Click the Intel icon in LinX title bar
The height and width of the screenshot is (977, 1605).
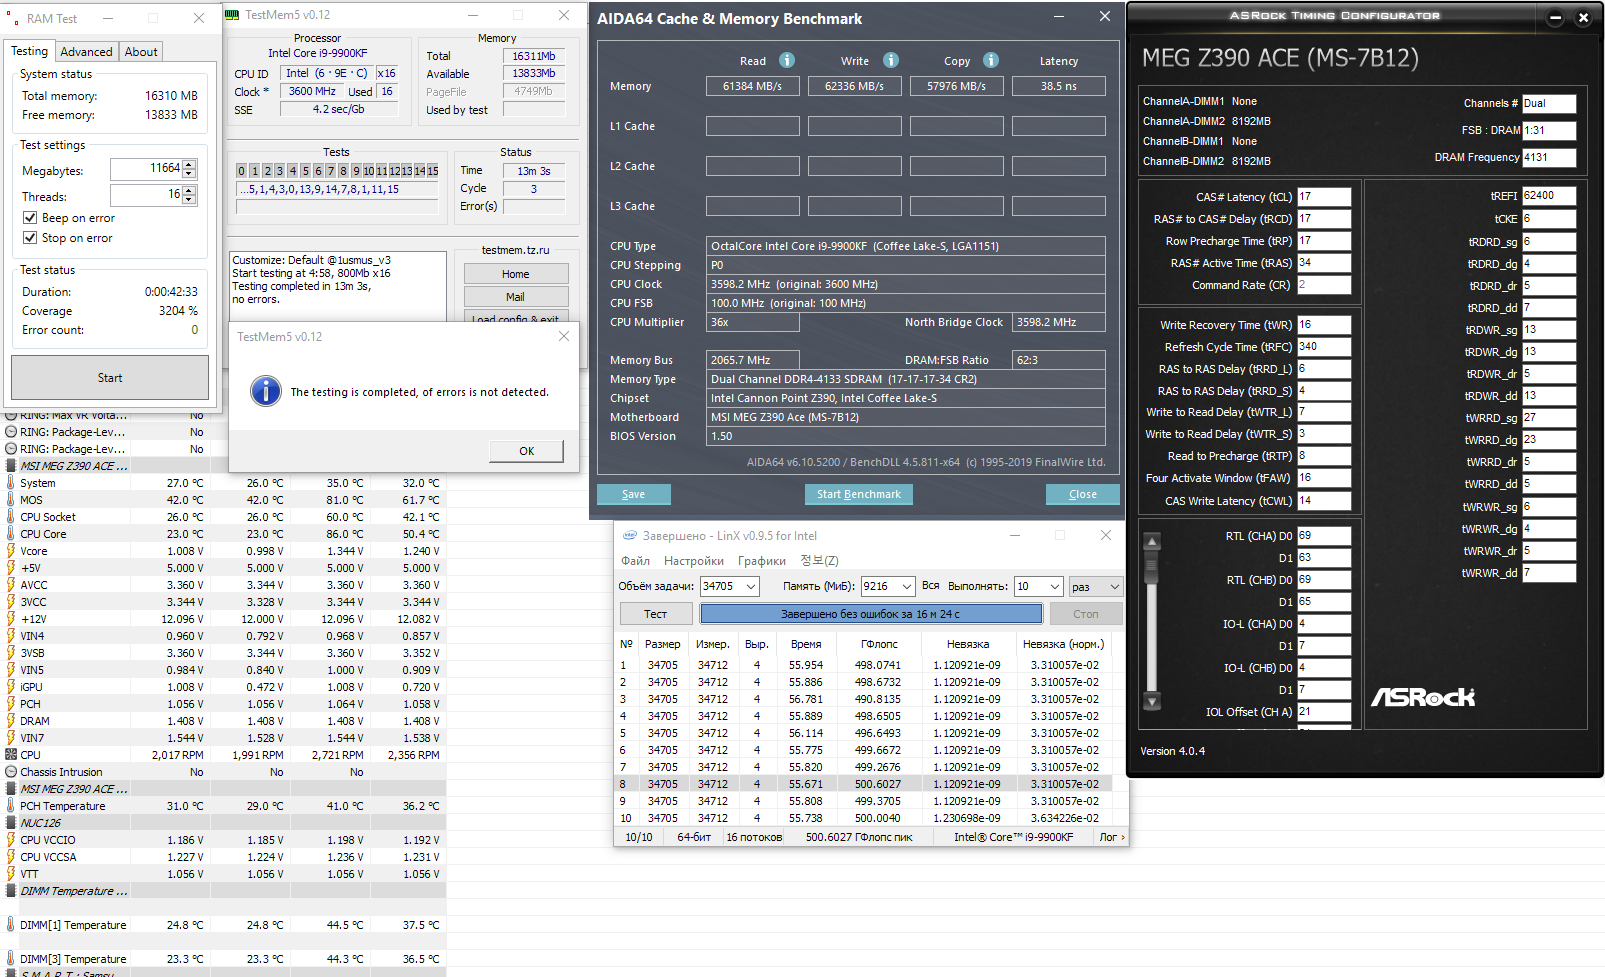tap(630, 536)
